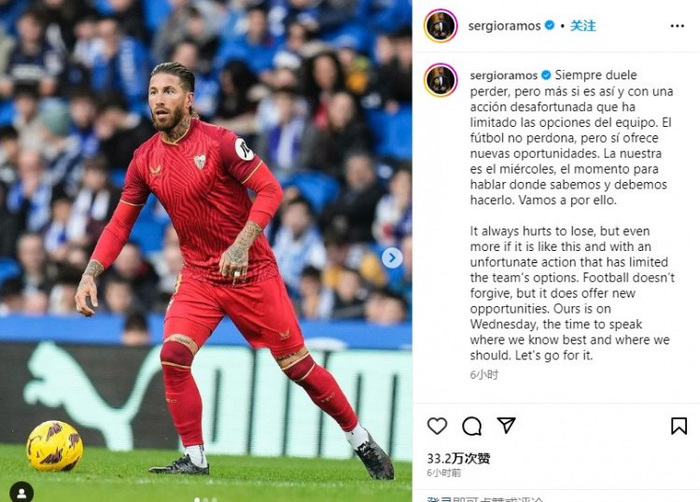Screen dimensions: 700x502
Task: Open sergioramos avatar beside the caption
Action: 441,80
